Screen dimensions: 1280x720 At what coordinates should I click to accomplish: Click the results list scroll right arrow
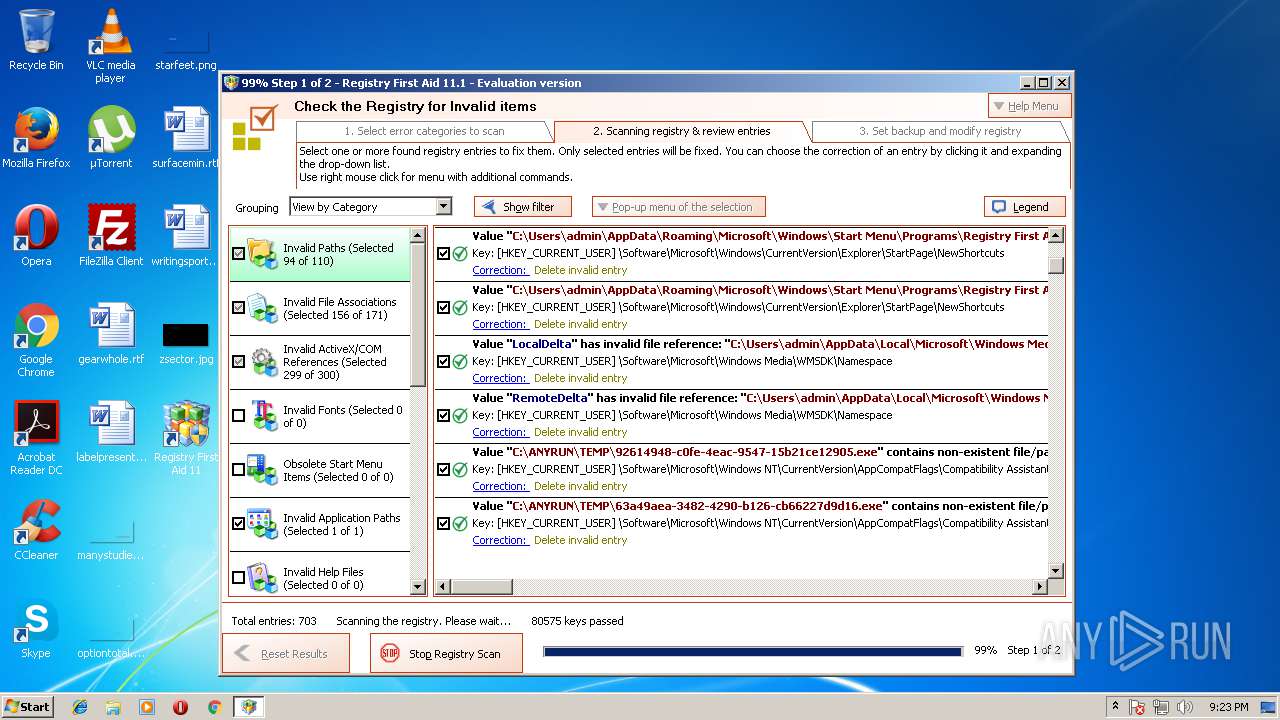point(1040,587)
